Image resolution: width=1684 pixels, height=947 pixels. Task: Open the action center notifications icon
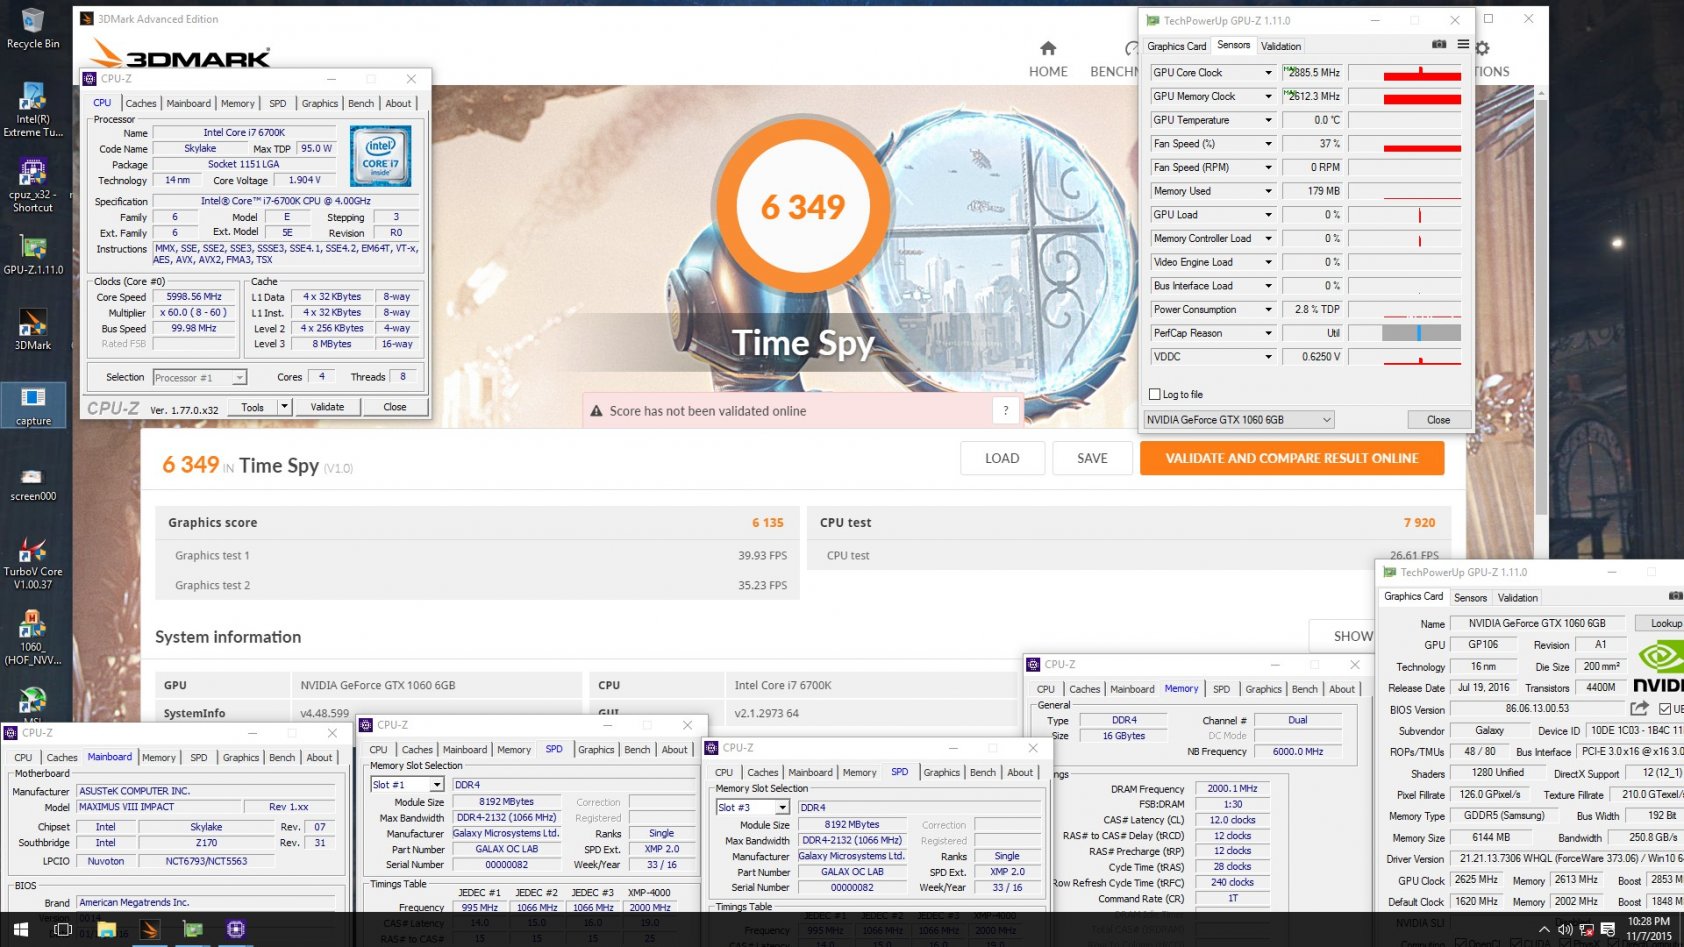click(1608, 930)
